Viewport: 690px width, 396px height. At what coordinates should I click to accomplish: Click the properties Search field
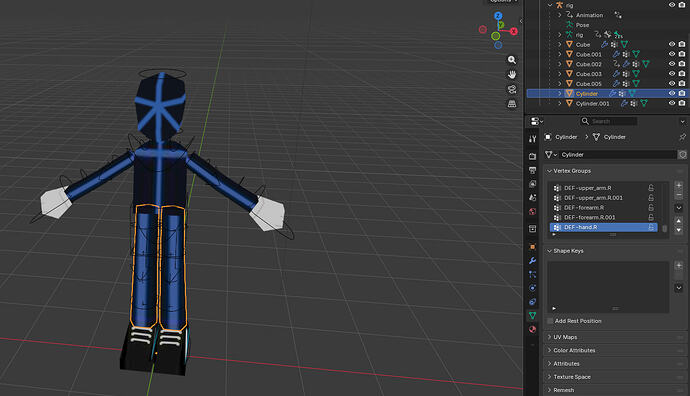click(x=609, y=121)
